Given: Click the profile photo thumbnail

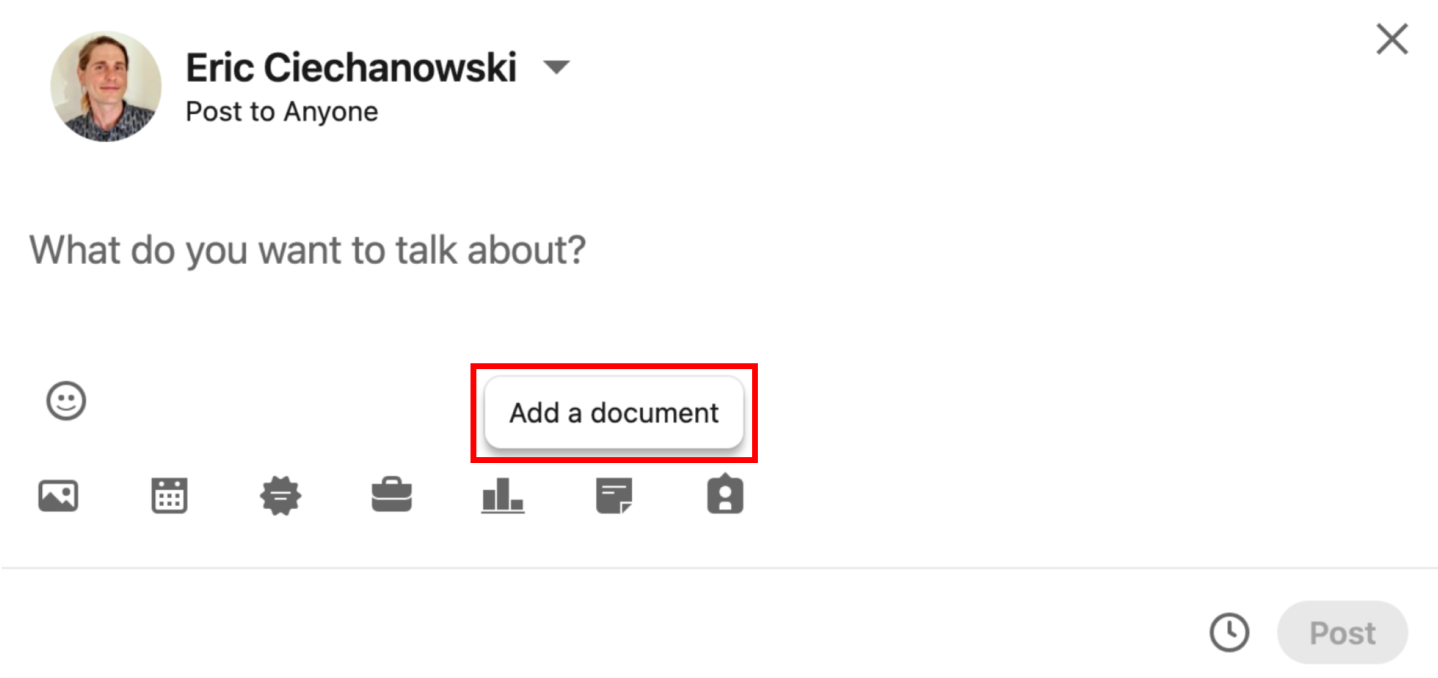Looking at the screenshot, I should (x=105, y=86).
